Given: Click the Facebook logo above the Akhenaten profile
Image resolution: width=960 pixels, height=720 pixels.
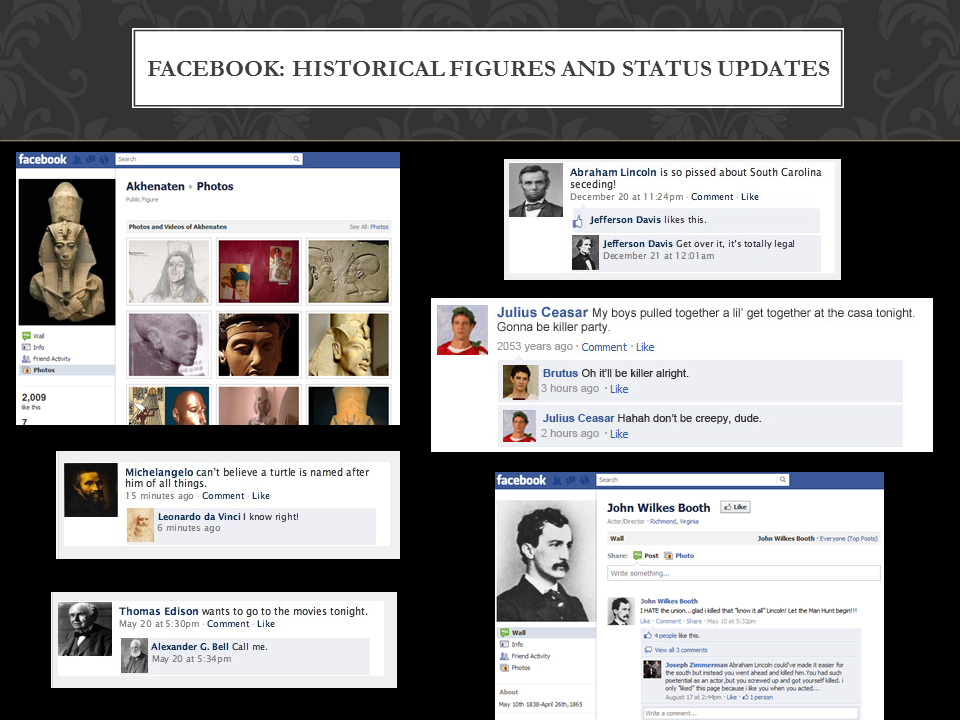Looking at the screenshot, I should tap(42, 159).
